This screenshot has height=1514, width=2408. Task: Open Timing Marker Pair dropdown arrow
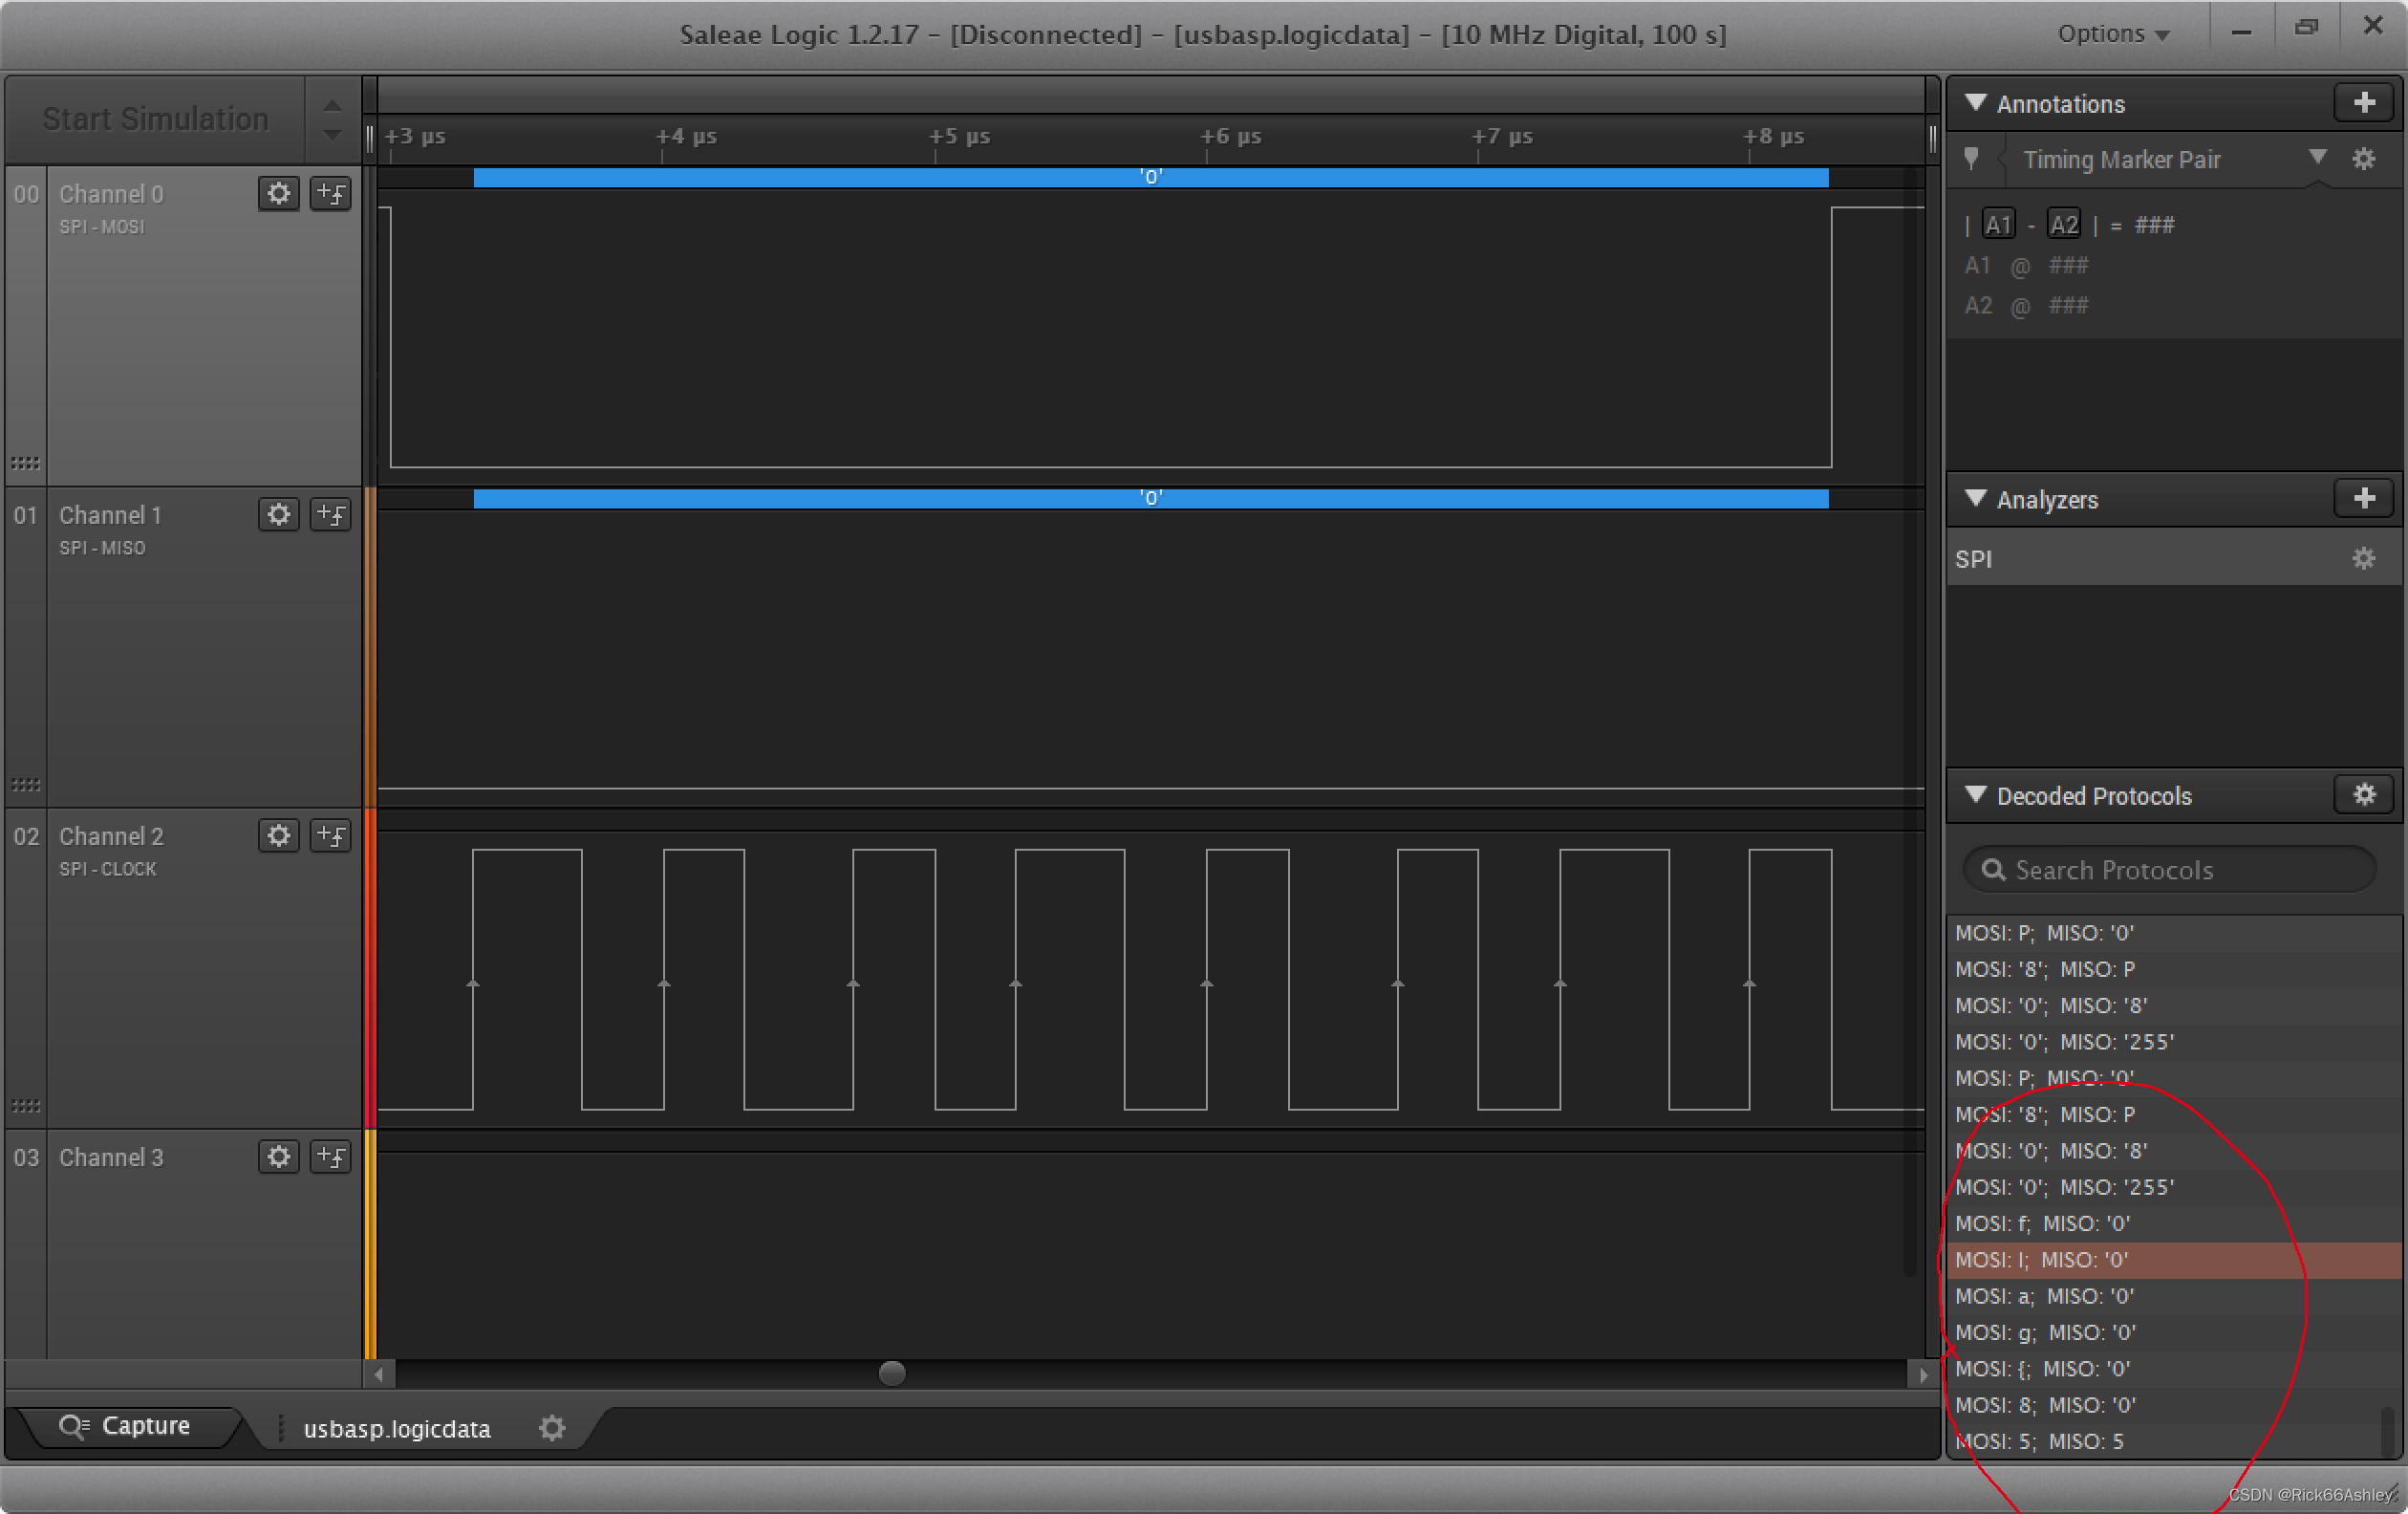(x=2318, y=158)
